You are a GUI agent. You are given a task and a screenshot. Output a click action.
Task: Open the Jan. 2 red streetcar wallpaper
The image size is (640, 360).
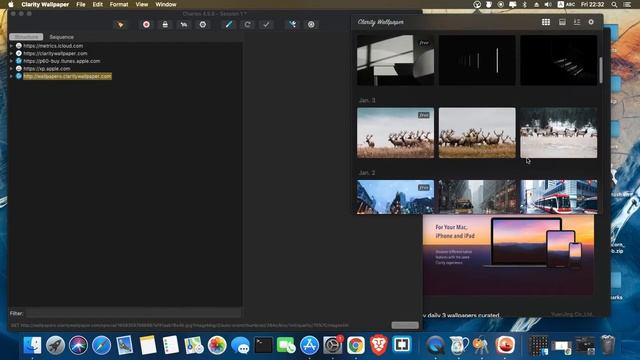click(558, 197)
